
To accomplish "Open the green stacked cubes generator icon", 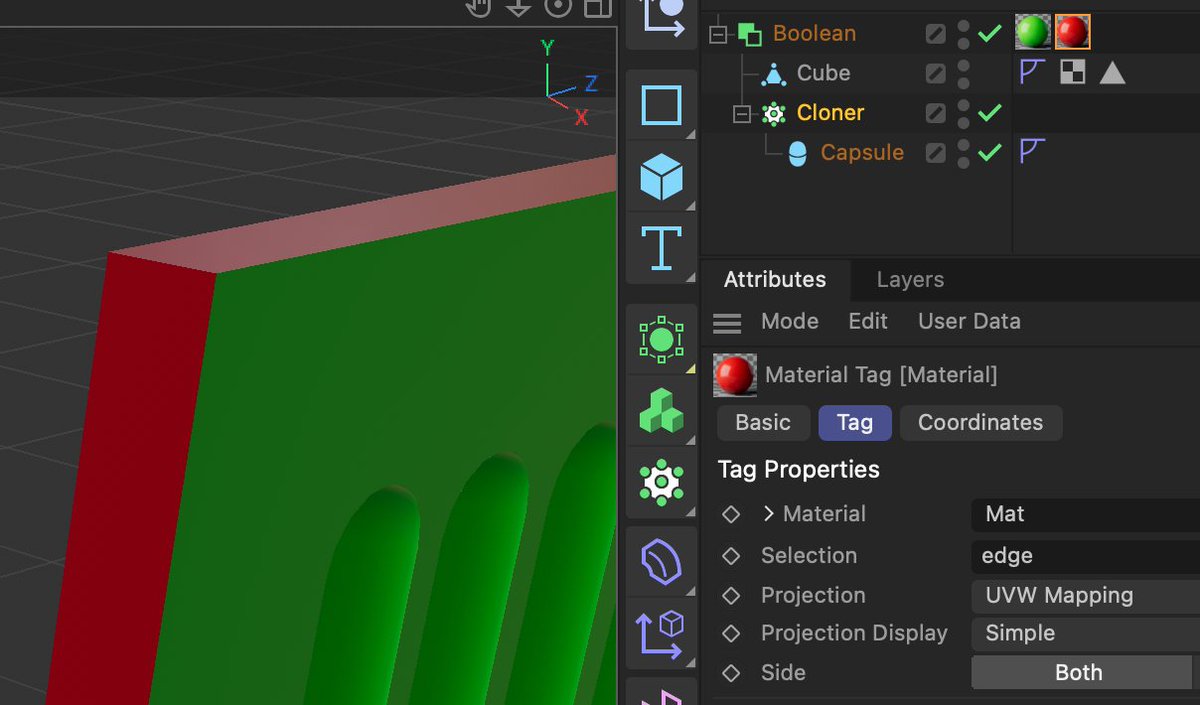I will [x=662, y=412].
